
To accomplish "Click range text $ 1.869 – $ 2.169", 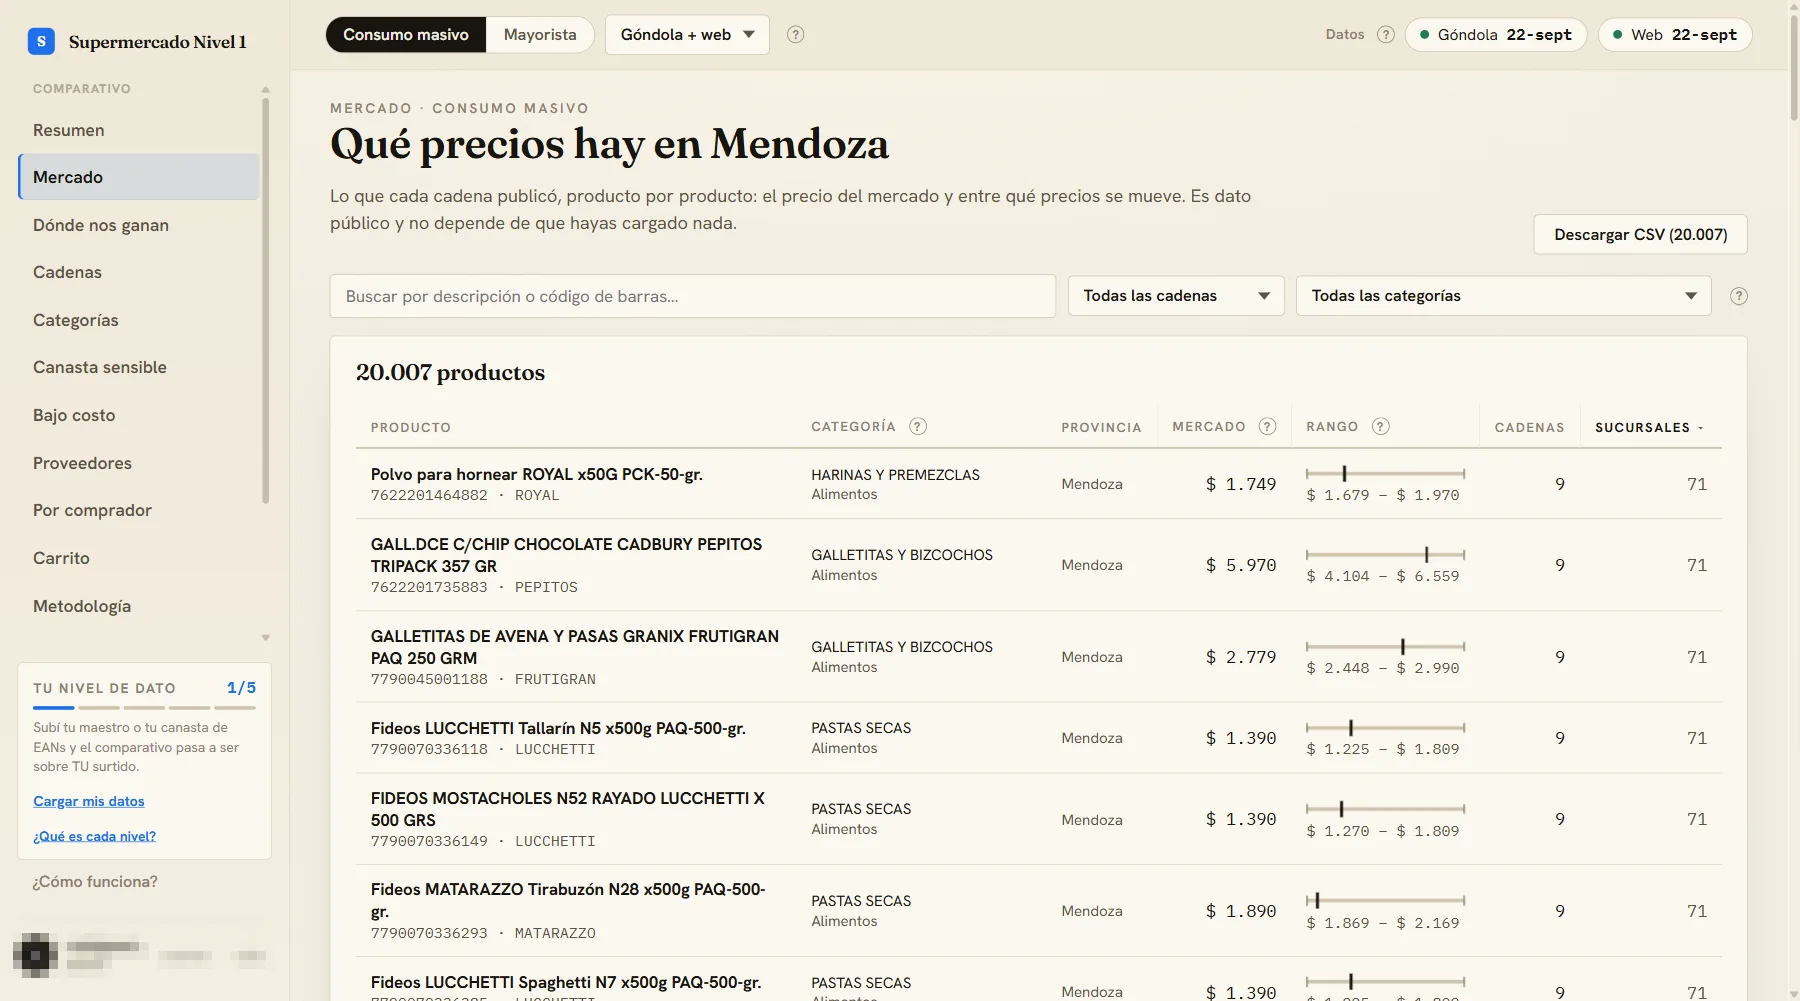I will [x=1383, y=923].
